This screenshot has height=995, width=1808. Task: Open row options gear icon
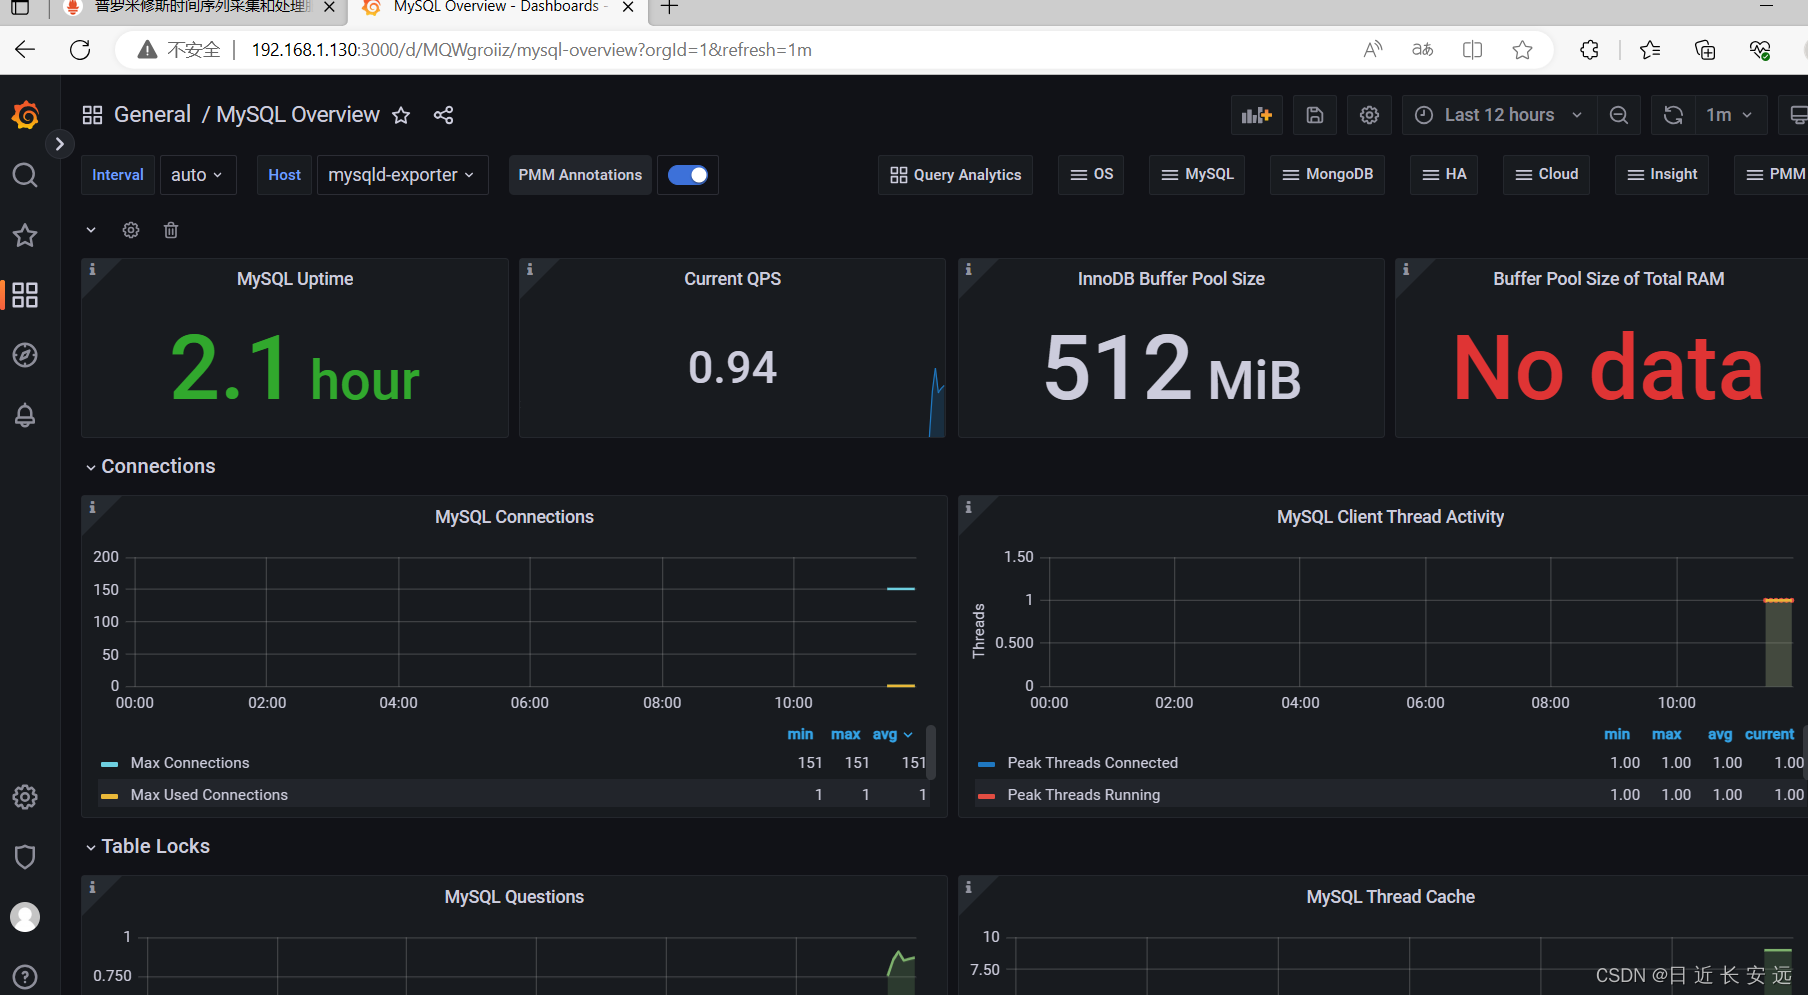(131, 230)
